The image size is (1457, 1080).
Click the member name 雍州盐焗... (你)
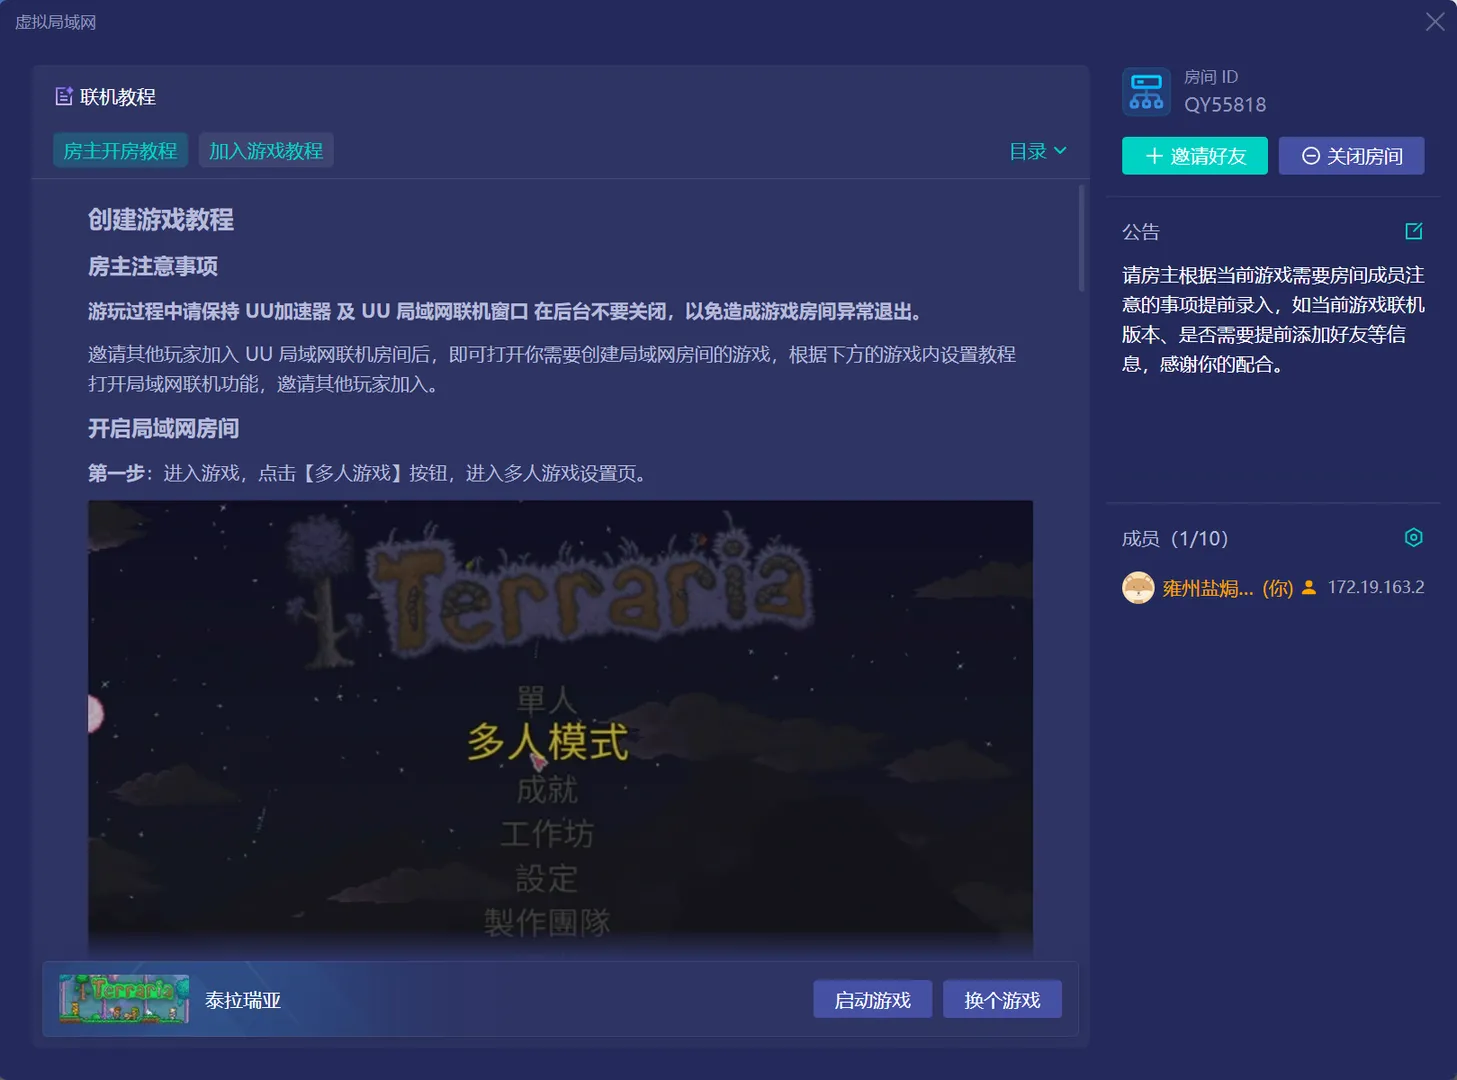[x=1228, y=588]
